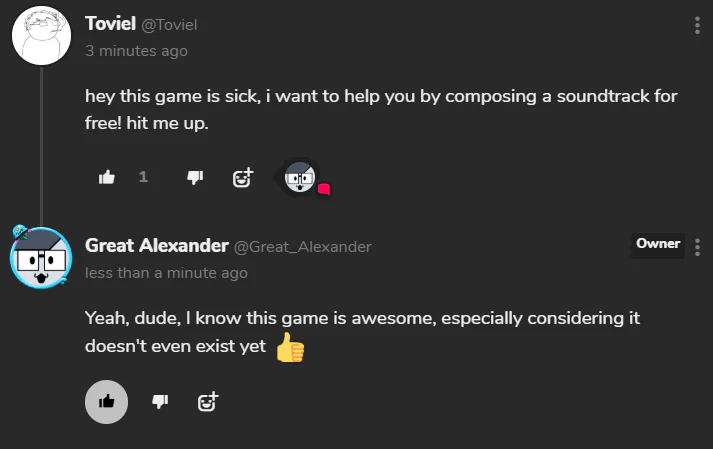
Task: Open the options menu on Great Alexander's reply
Action: 697,246
